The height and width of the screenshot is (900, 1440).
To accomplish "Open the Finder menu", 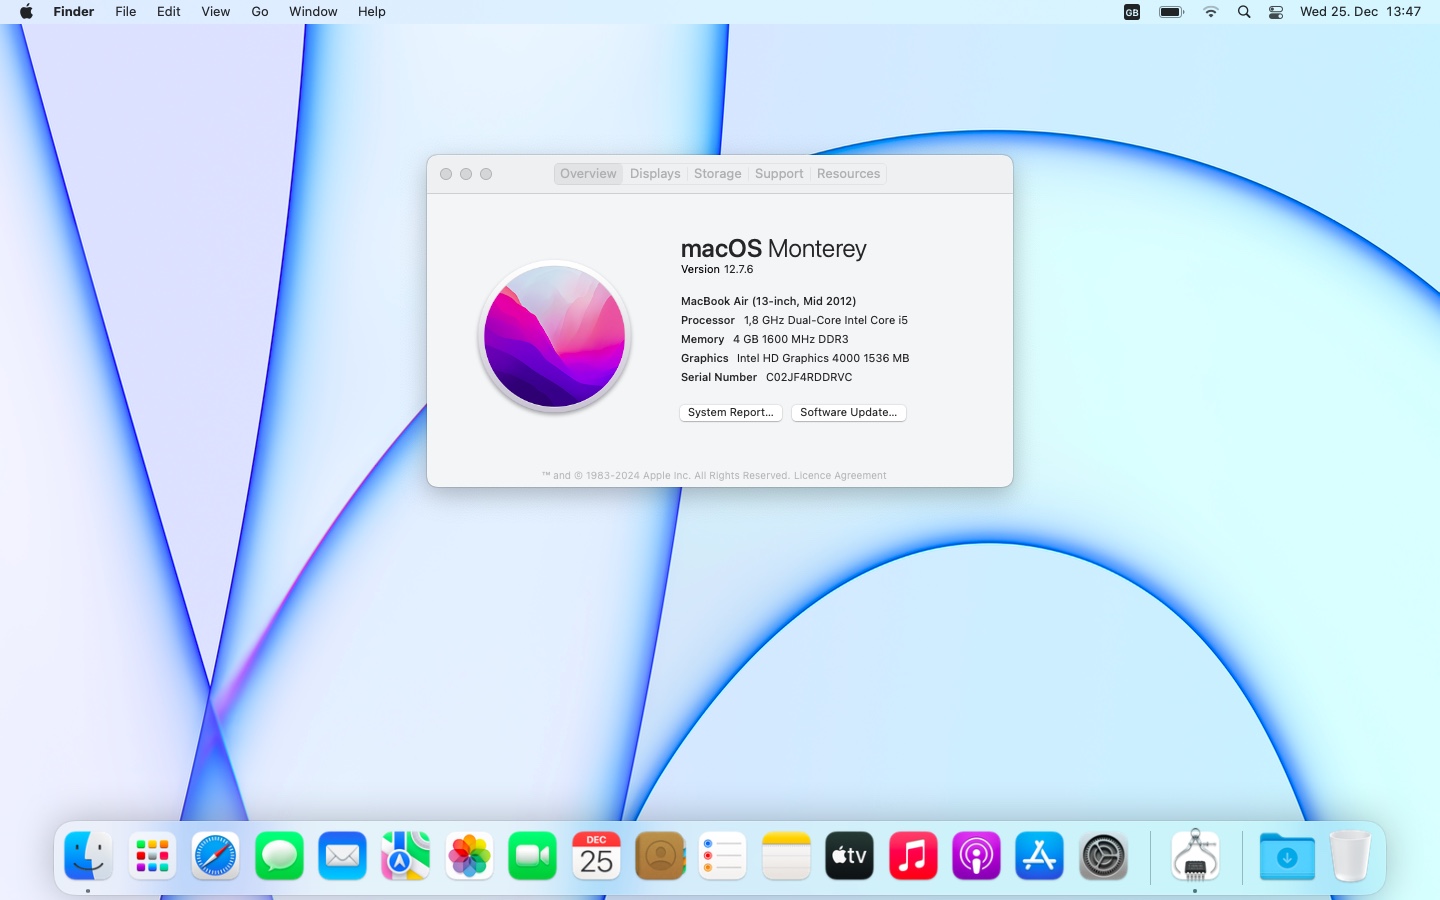I will tap(74, 12).
